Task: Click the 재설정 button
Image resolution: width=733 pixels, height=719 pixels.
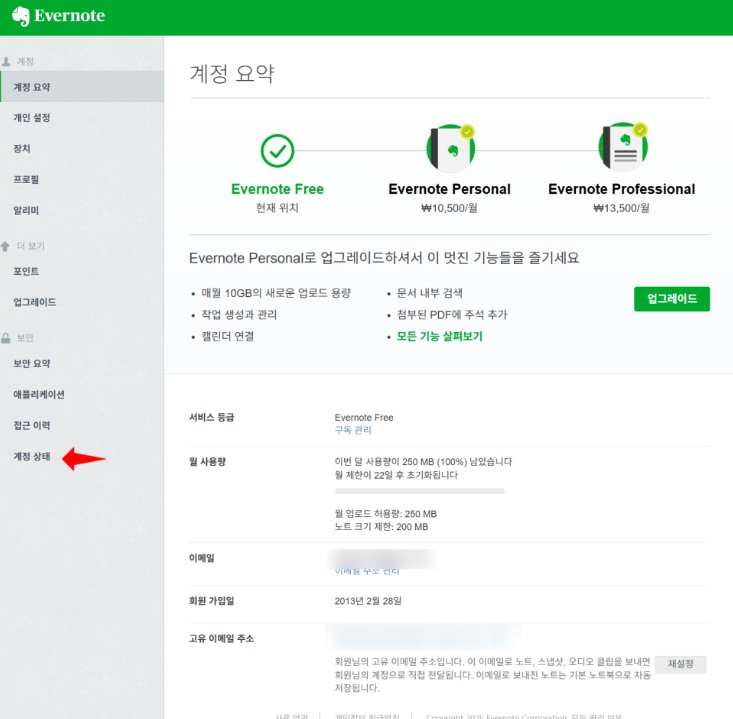Action: coord(681,664)
